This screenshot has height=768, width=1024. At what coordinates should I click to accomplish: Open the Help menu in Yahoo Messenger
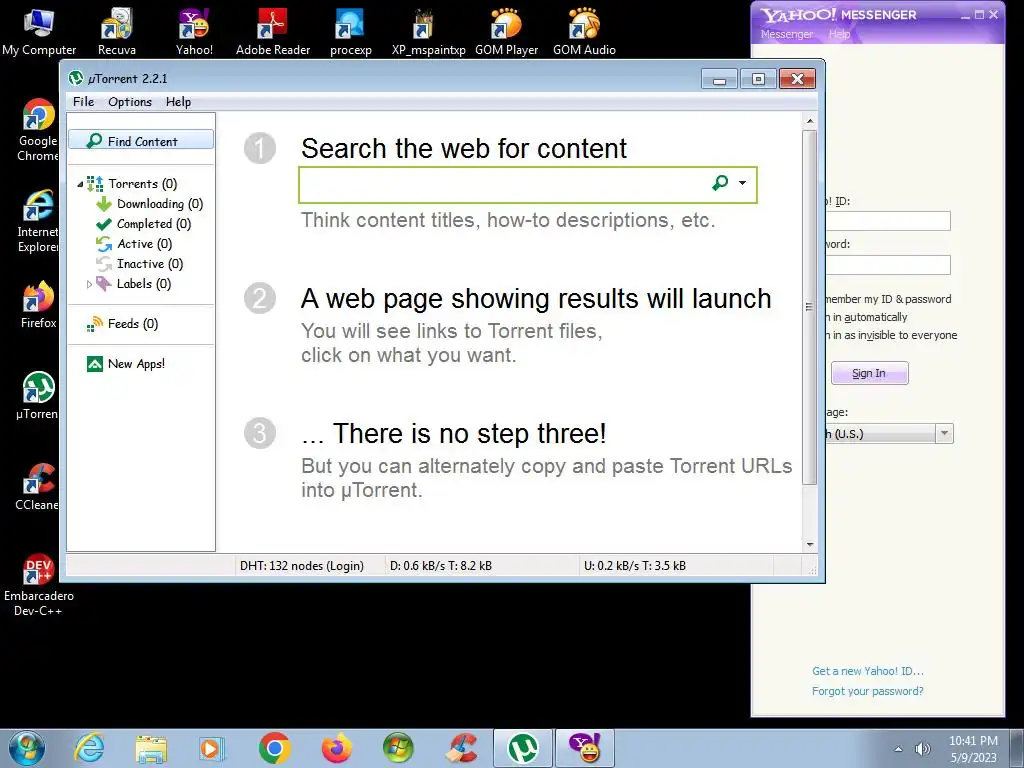(840, 34)
